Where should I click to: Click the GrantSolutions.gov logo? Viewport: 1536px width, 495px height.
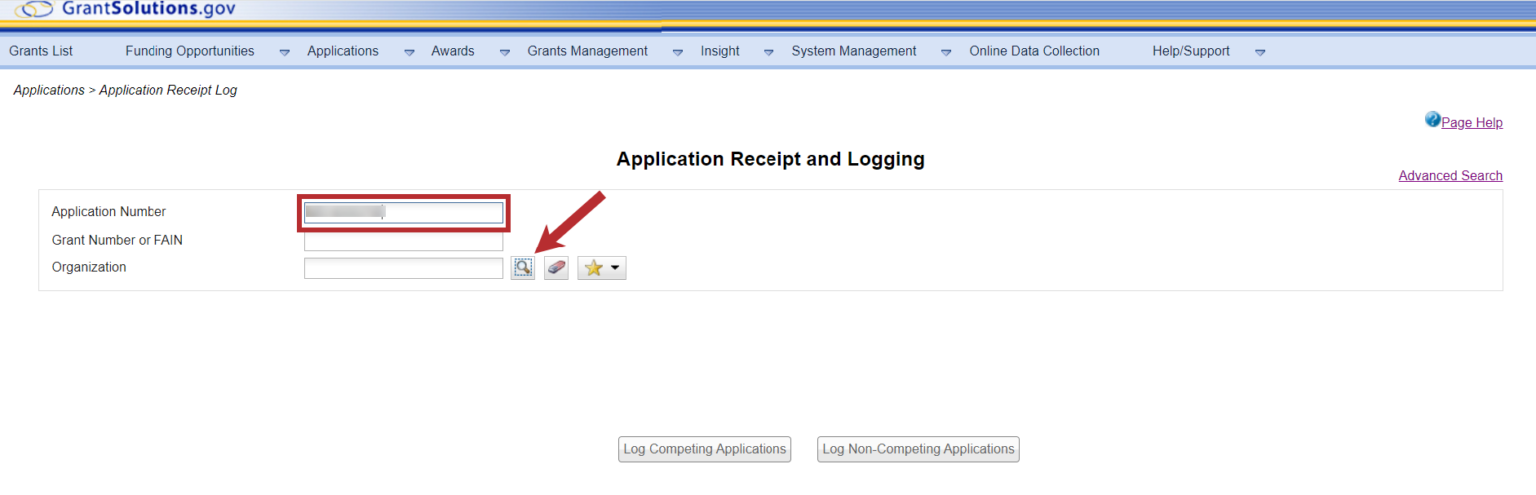point(125,10)
